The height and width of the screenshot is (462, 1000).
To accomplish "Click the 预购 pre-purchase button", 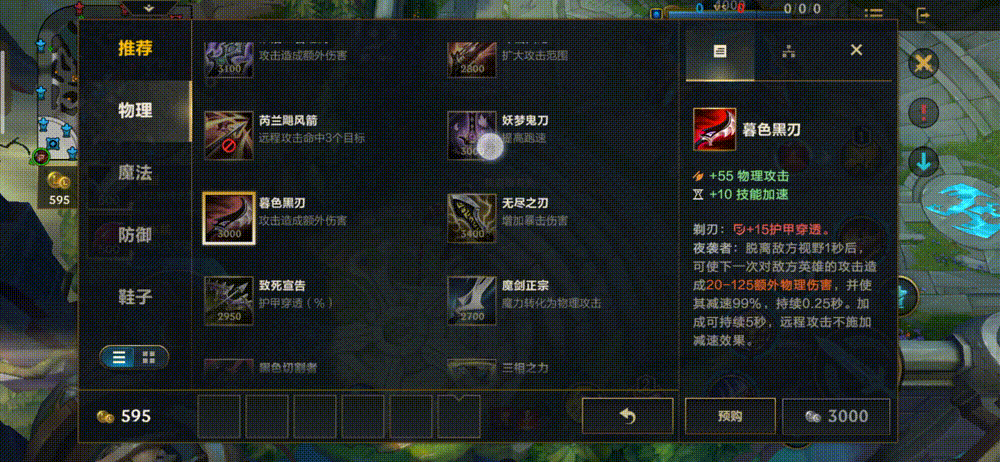I will 730,417.
